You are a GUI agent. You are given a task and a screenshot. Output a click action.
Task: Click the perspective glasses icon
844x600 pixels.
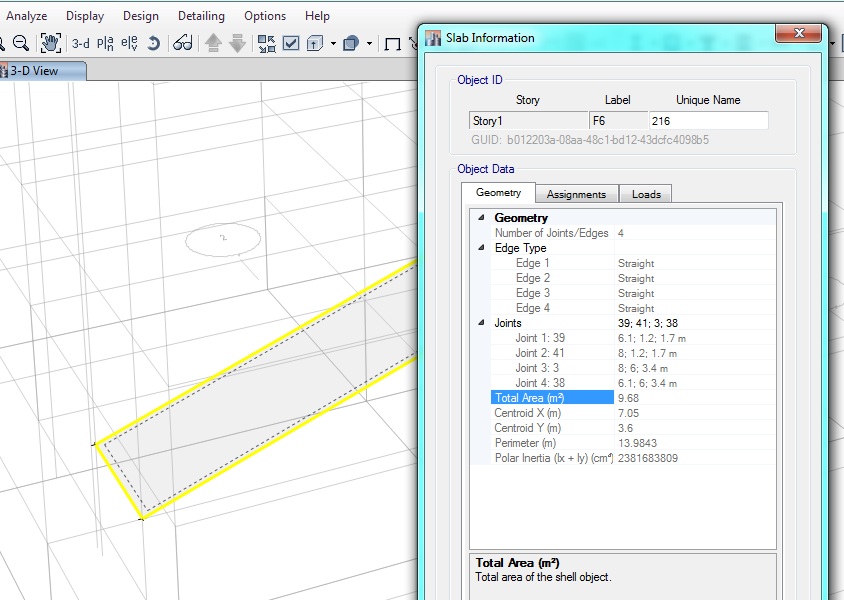tap(182, 43)
